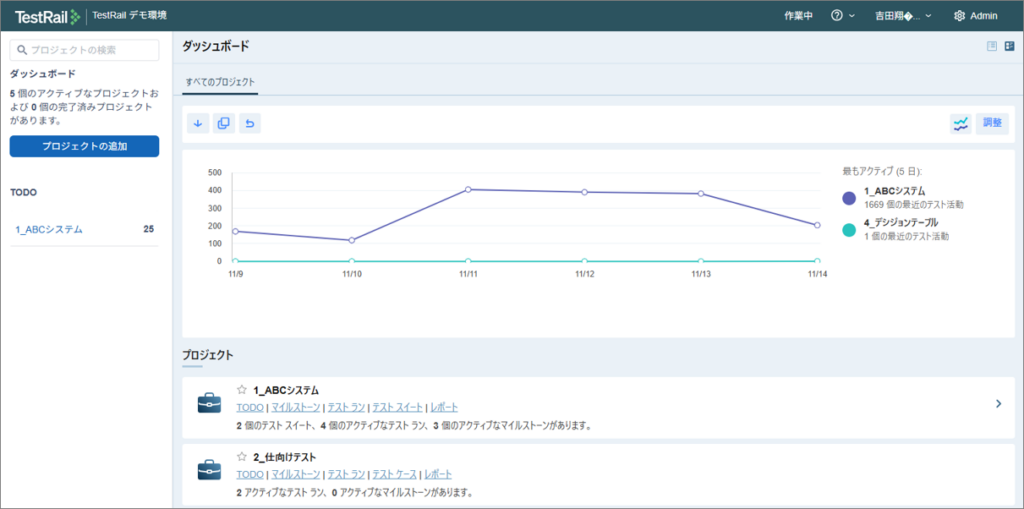Viewport: 1024px width, 509px height.
Task: Click the briefcase icon for 1_ABCシステム
Action: point(209,403)
